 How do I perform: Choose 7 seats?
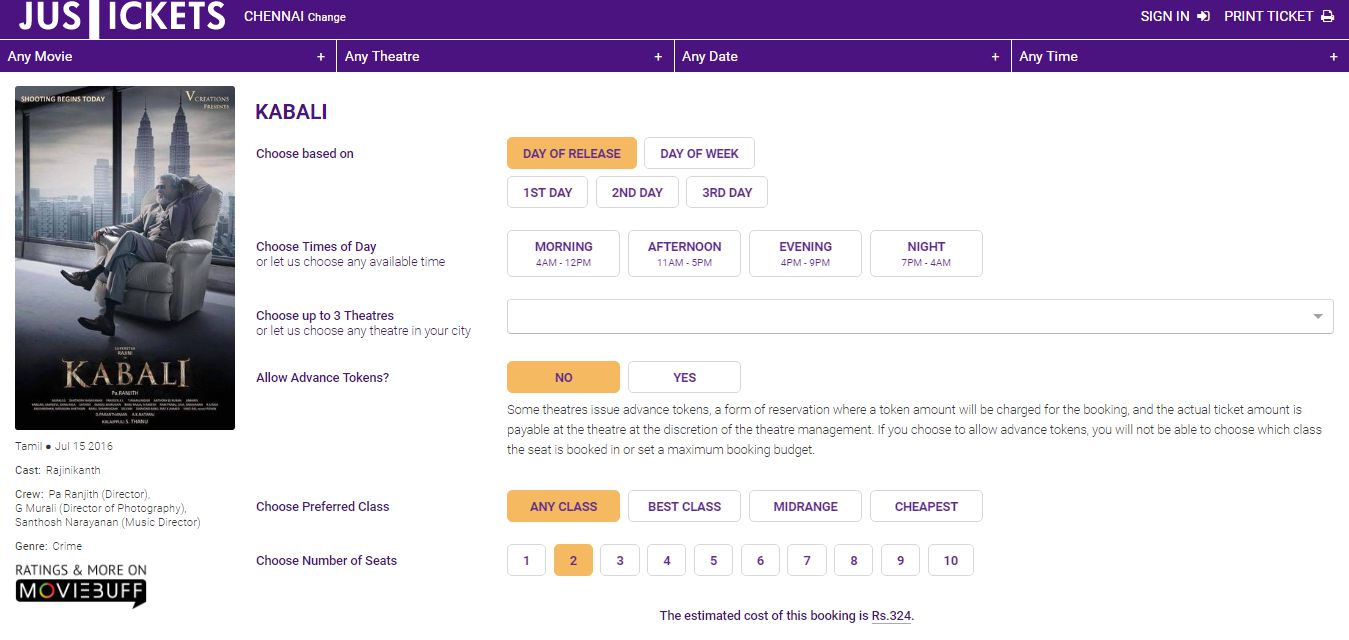807,560
